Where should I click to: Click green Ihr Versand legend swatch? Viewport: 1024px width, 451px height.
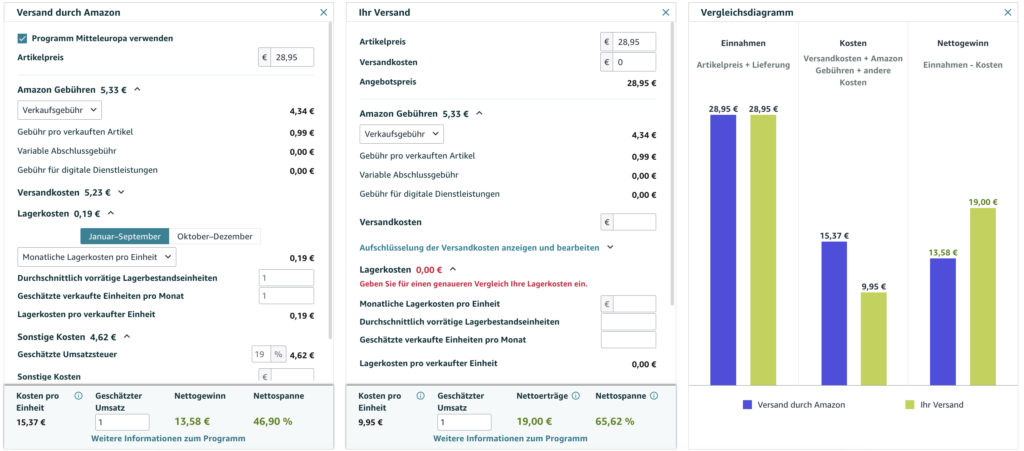coord(910,405)
